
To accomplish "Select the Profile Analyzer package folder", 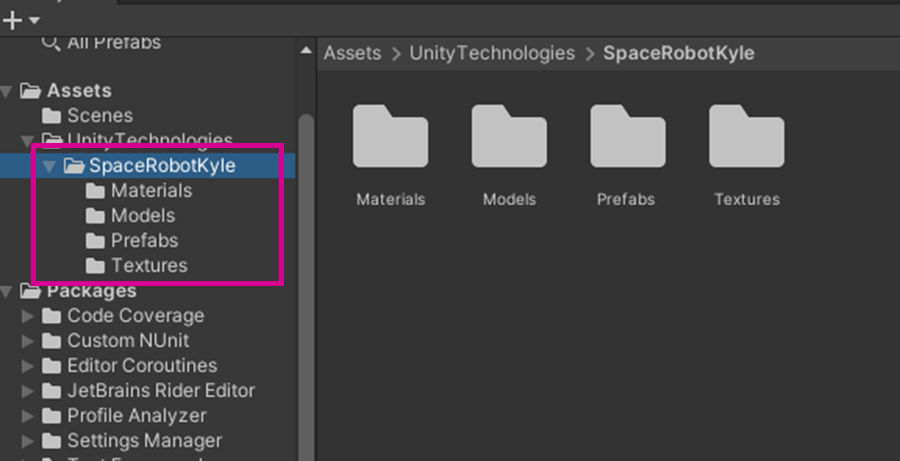I will point(136,415).
